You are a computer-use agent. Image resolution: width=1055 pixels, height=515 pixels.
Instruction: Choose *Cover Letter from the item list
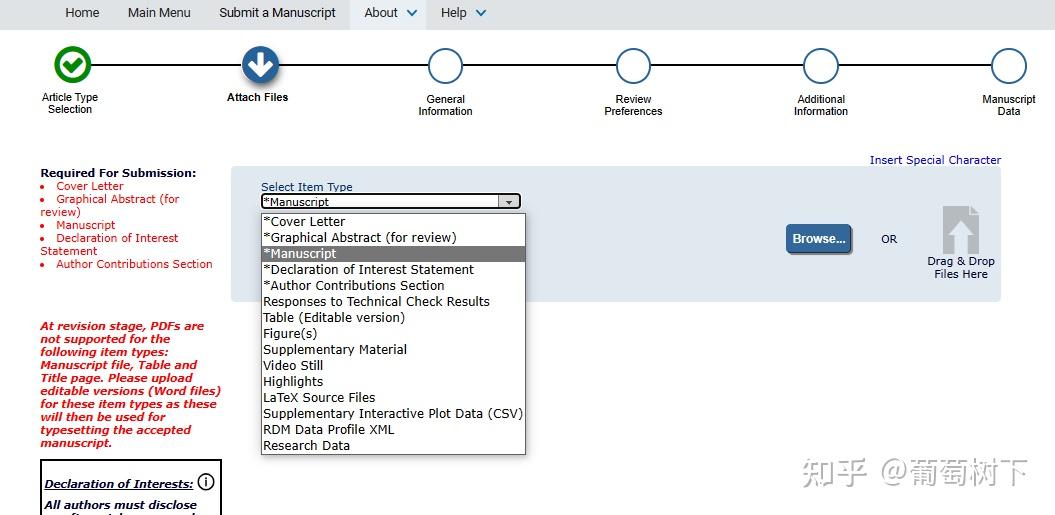click(304, 222)
